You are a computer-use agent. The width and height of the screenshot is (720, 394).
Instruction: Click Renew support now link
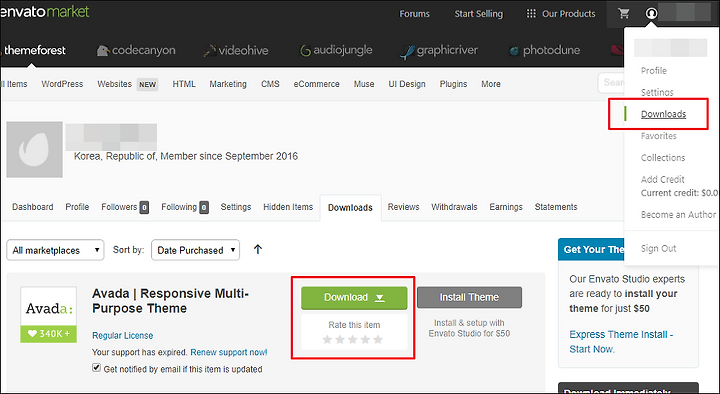click(229, 352)
